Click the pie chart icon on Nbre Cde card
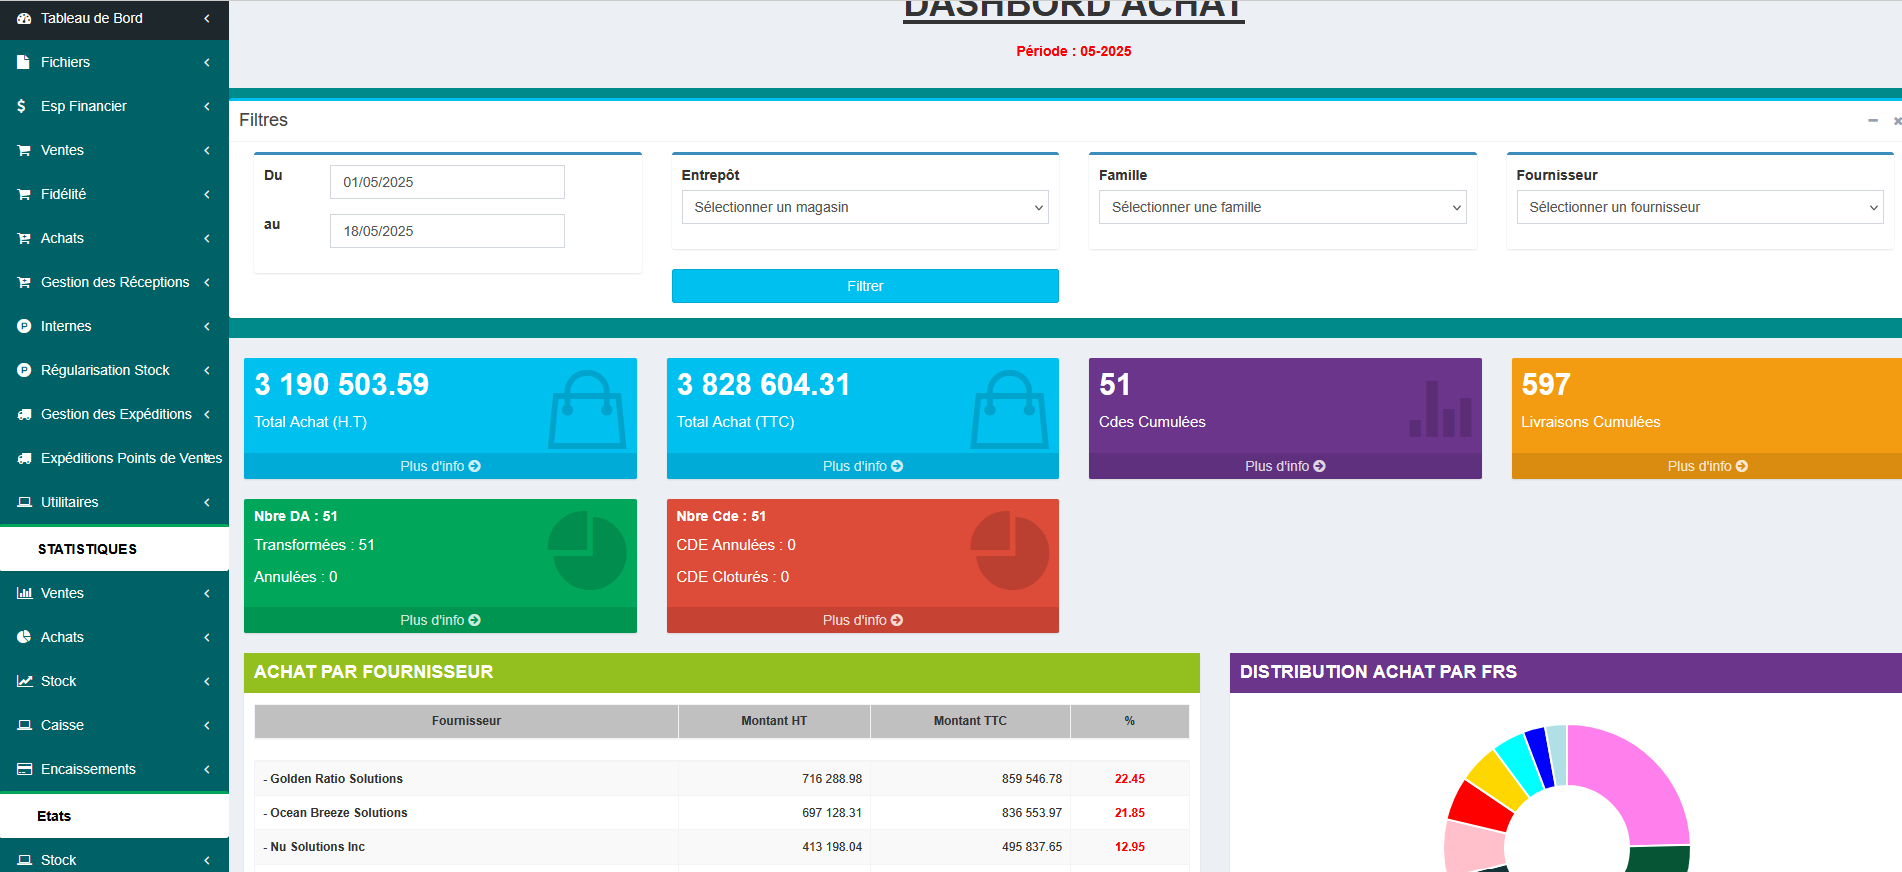This screenshot has width=1902, height=872. pyautogui.click(x=1009, y=551)
